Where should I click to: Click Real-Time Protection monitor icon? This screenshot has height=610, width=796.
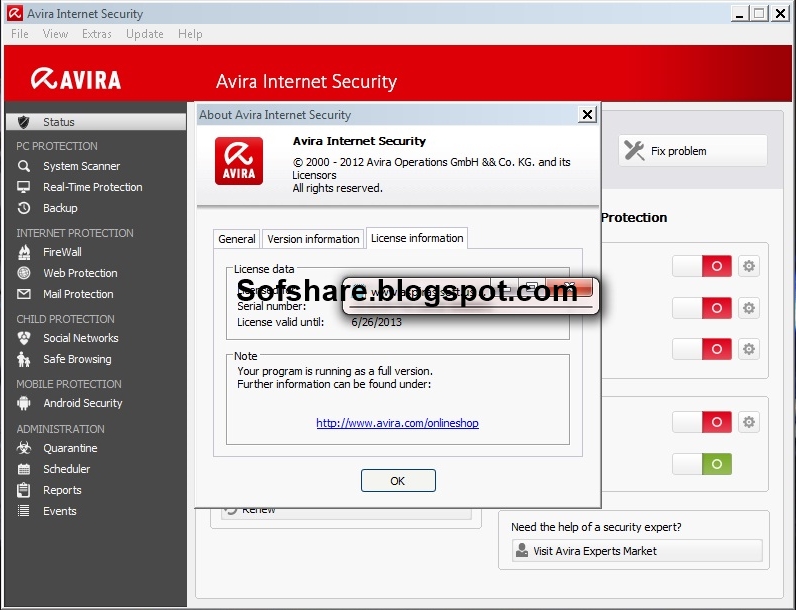[23, 187]
